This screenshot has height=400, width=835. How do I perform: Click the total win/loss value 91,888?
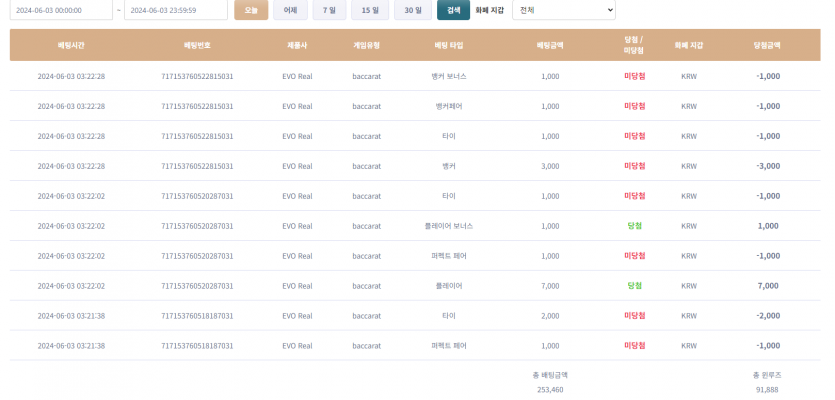point(767,390)
